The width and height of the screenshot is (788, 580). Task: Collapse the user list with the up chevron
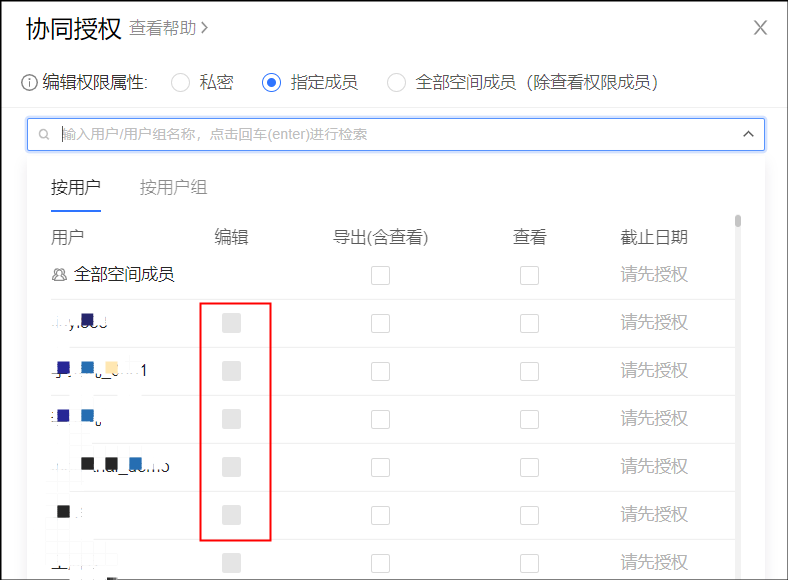[748, 134]
